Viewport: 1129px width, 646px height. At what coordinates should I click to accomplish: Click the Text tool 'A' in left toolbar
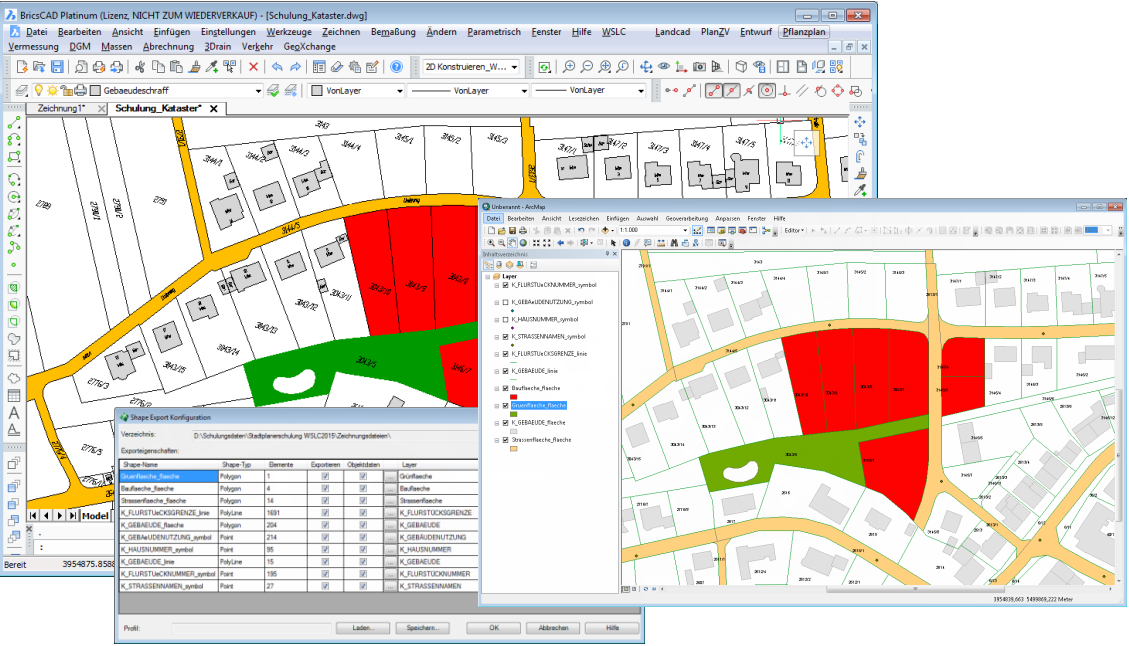(x=14, y=412)
